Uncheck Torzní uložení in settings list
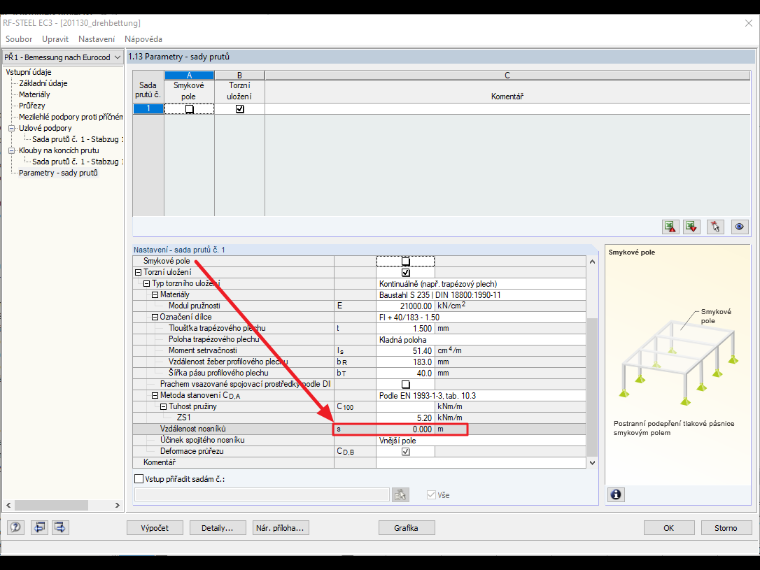Screen dimensions: 760x570 tap(406, 273)
